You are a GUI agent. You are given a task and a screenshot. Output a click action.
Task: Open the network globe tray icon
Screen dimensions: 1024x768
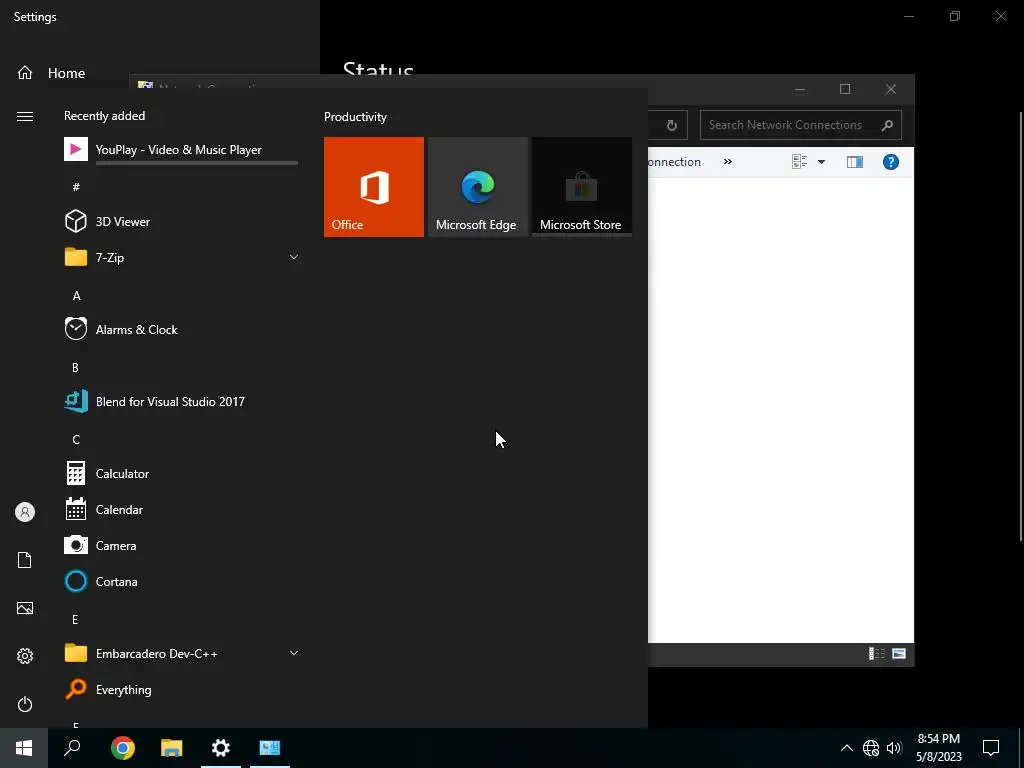click(x=871, y=748)
